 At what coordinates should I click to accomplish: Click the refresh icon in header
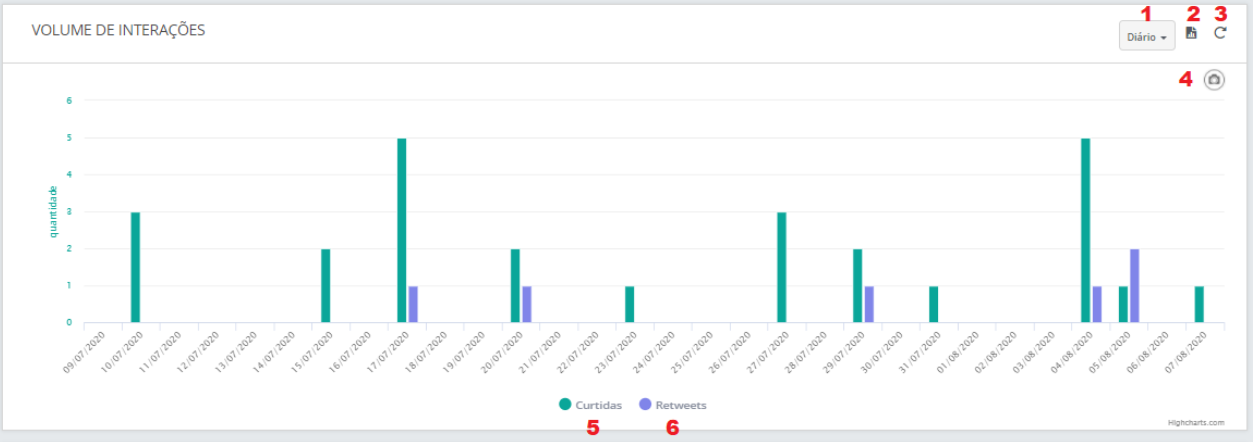1219,33
